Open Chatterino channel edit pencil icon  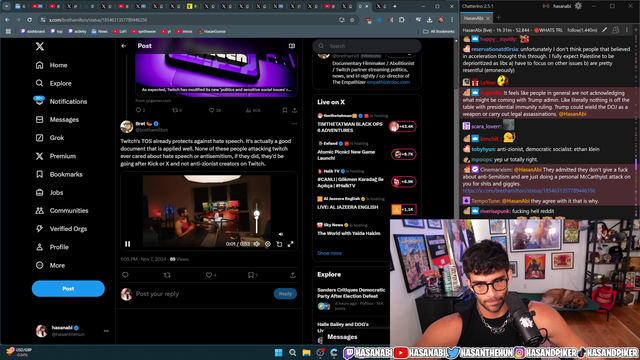(604, 30)
